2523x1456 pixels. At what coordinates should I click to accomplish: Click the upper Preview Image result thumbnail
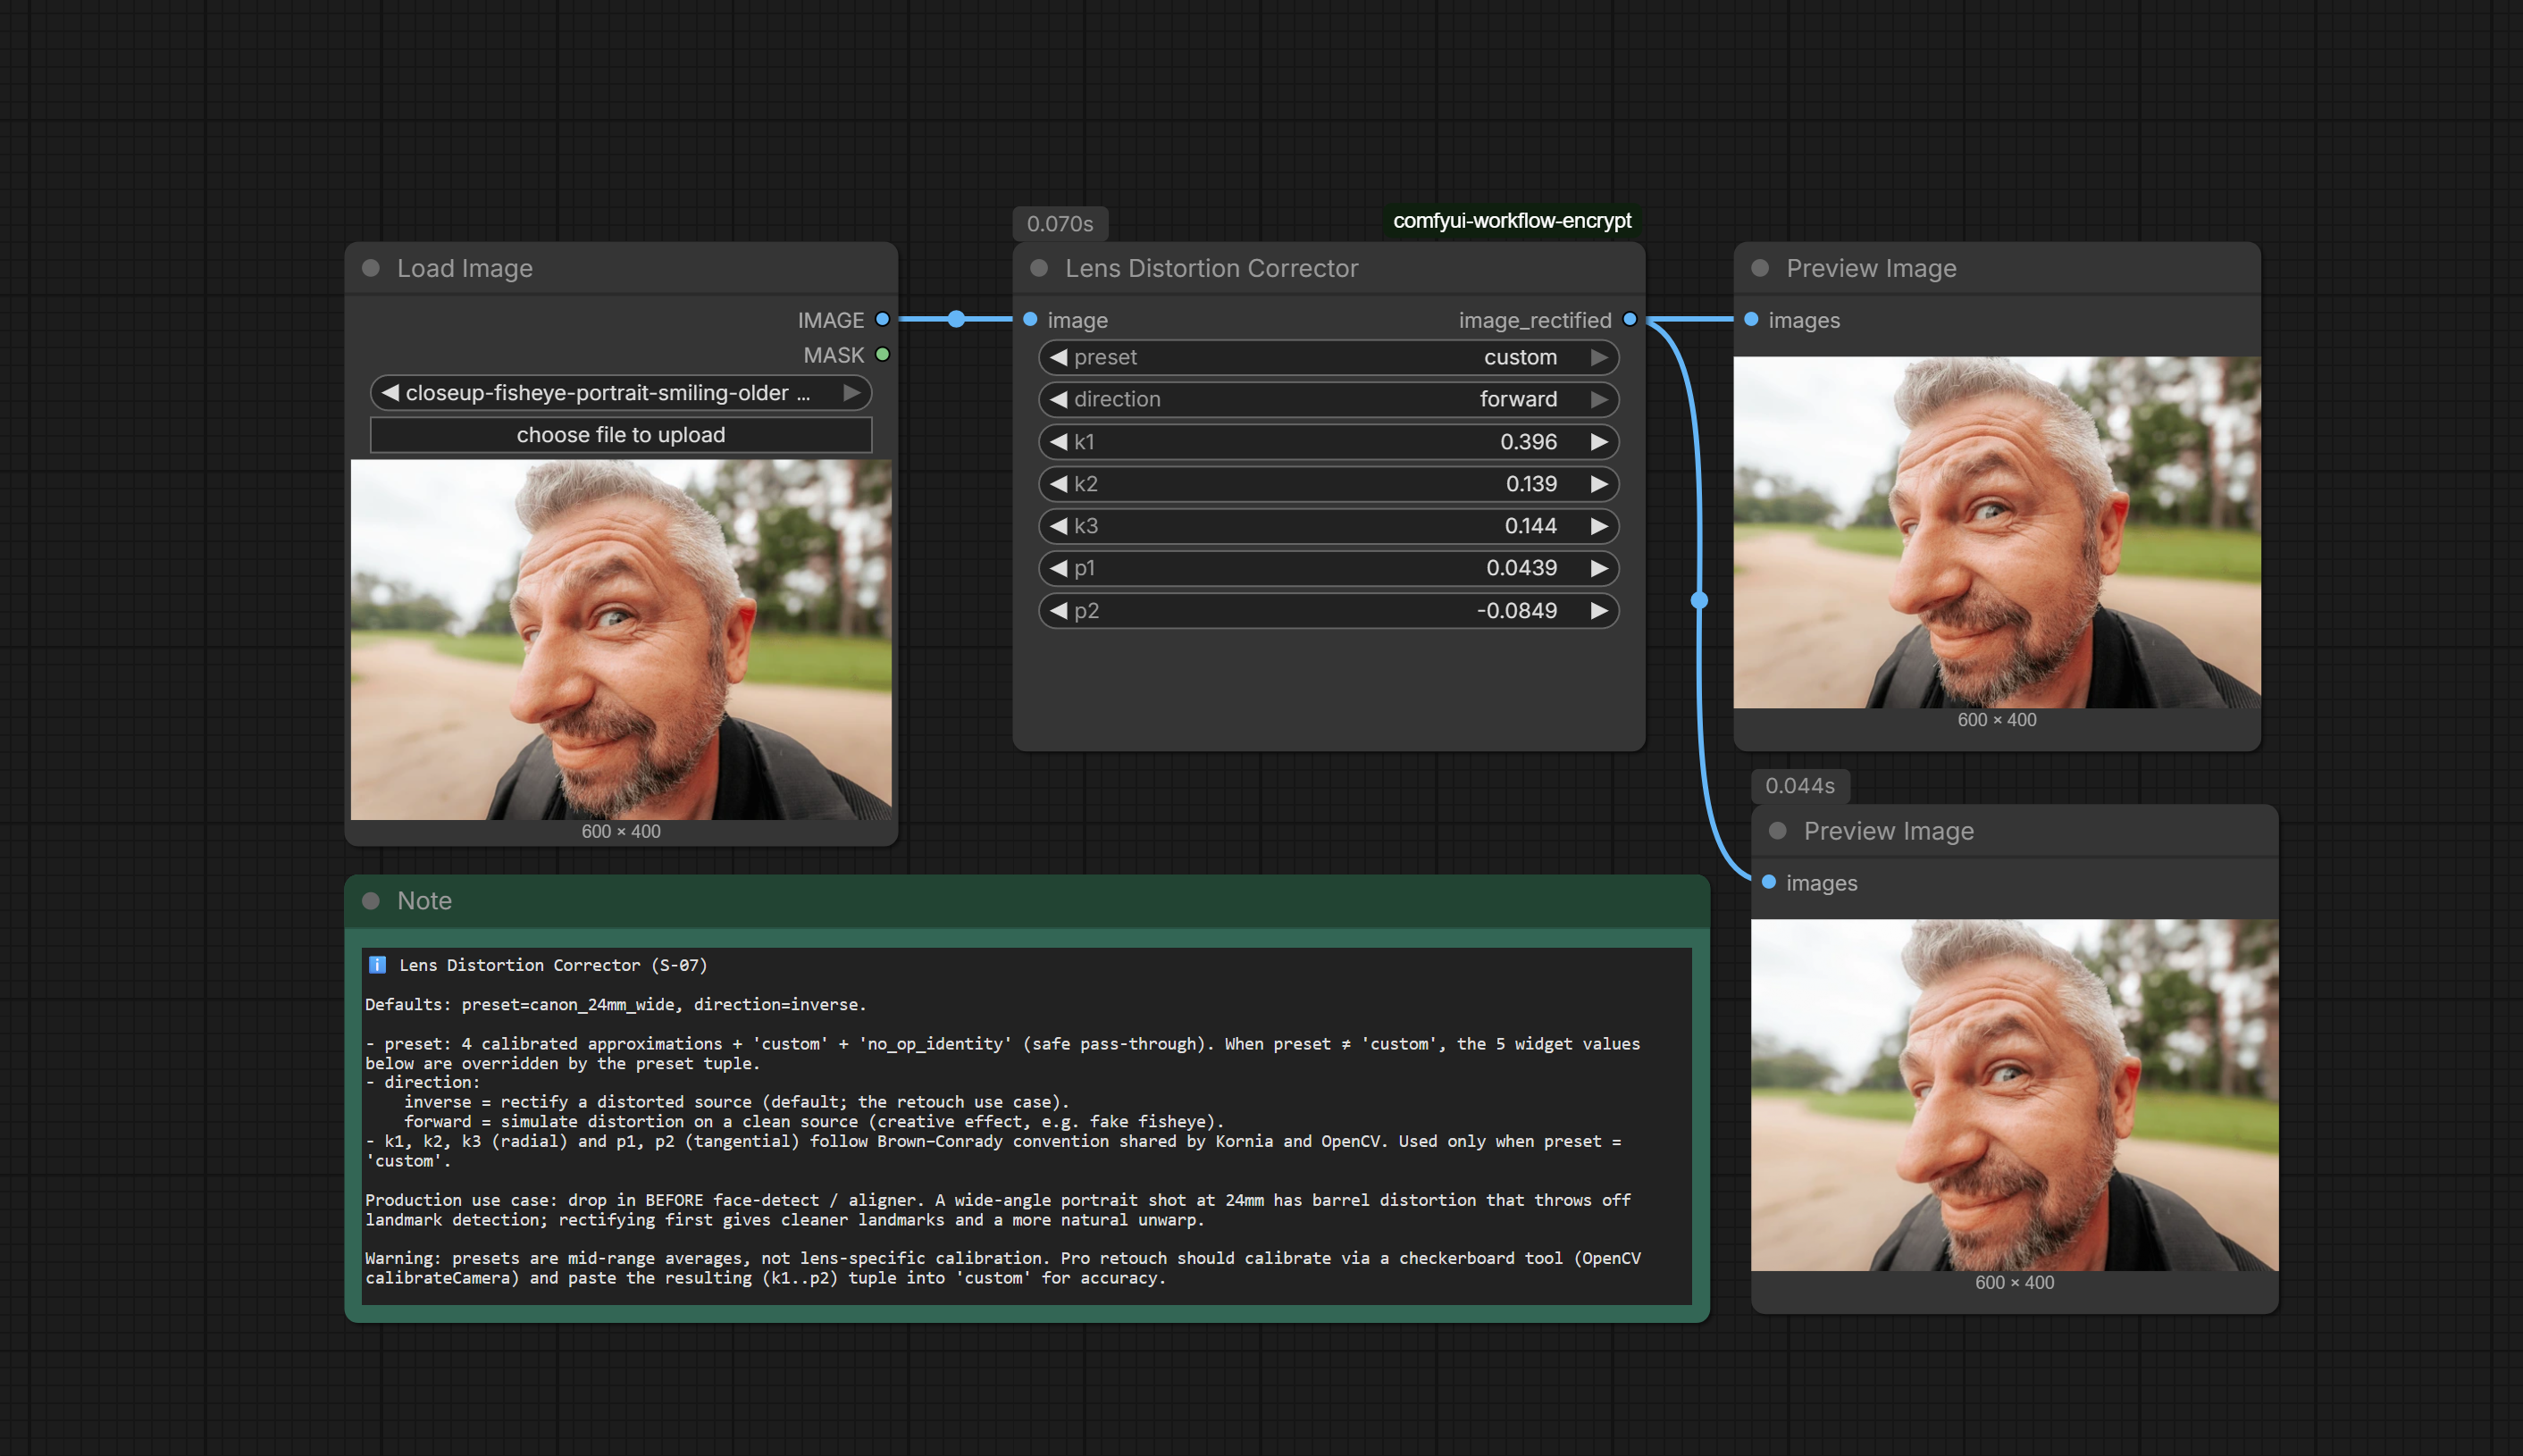(x=1997, y=533)
